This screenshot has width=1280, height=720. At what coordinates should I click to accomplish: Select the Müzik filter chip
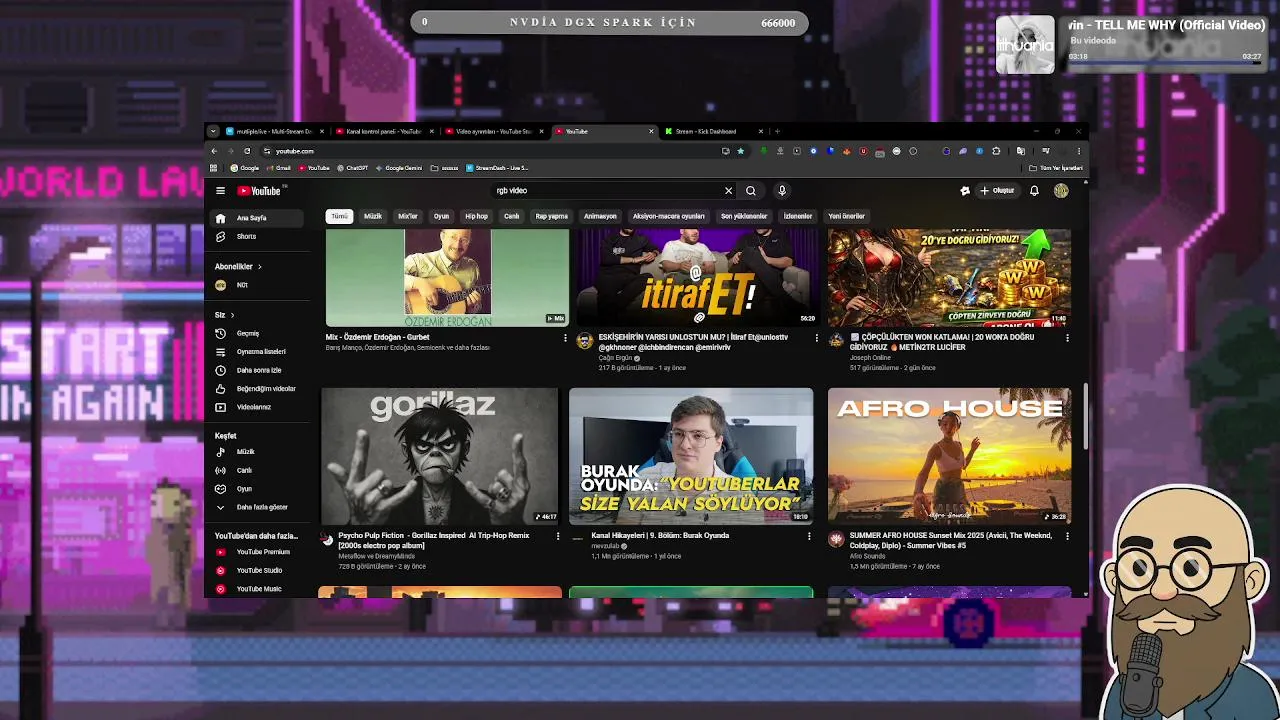coord(373,216)
